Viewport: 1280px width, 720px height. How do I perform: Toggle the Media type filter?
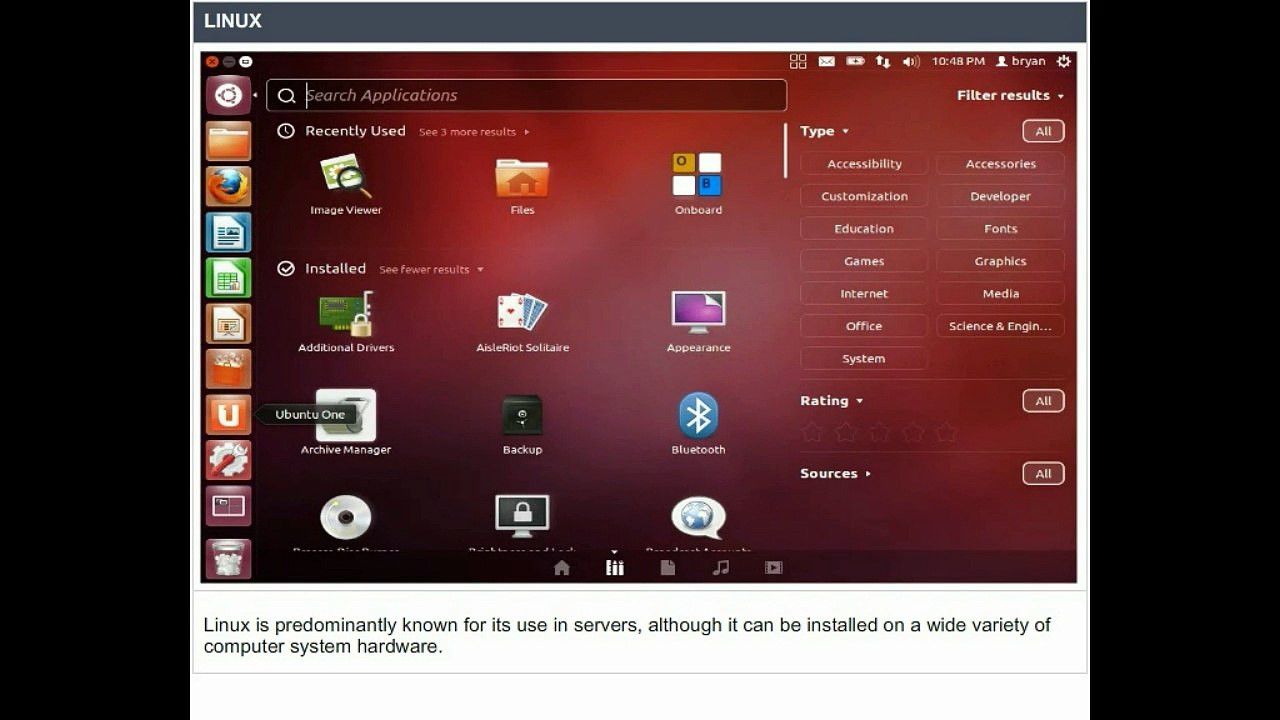point(1000,294)
